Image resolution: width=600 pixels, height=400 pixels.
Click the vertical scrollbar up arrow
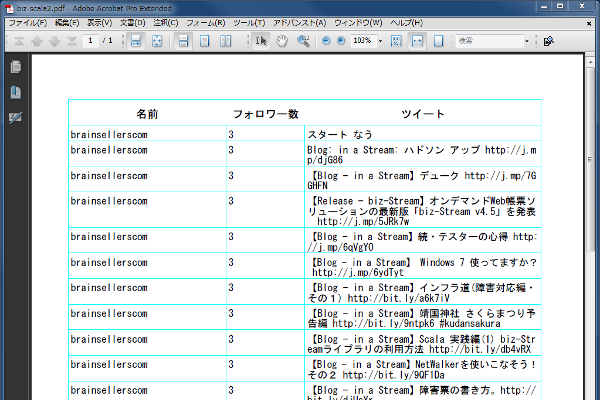pos(590,62)
